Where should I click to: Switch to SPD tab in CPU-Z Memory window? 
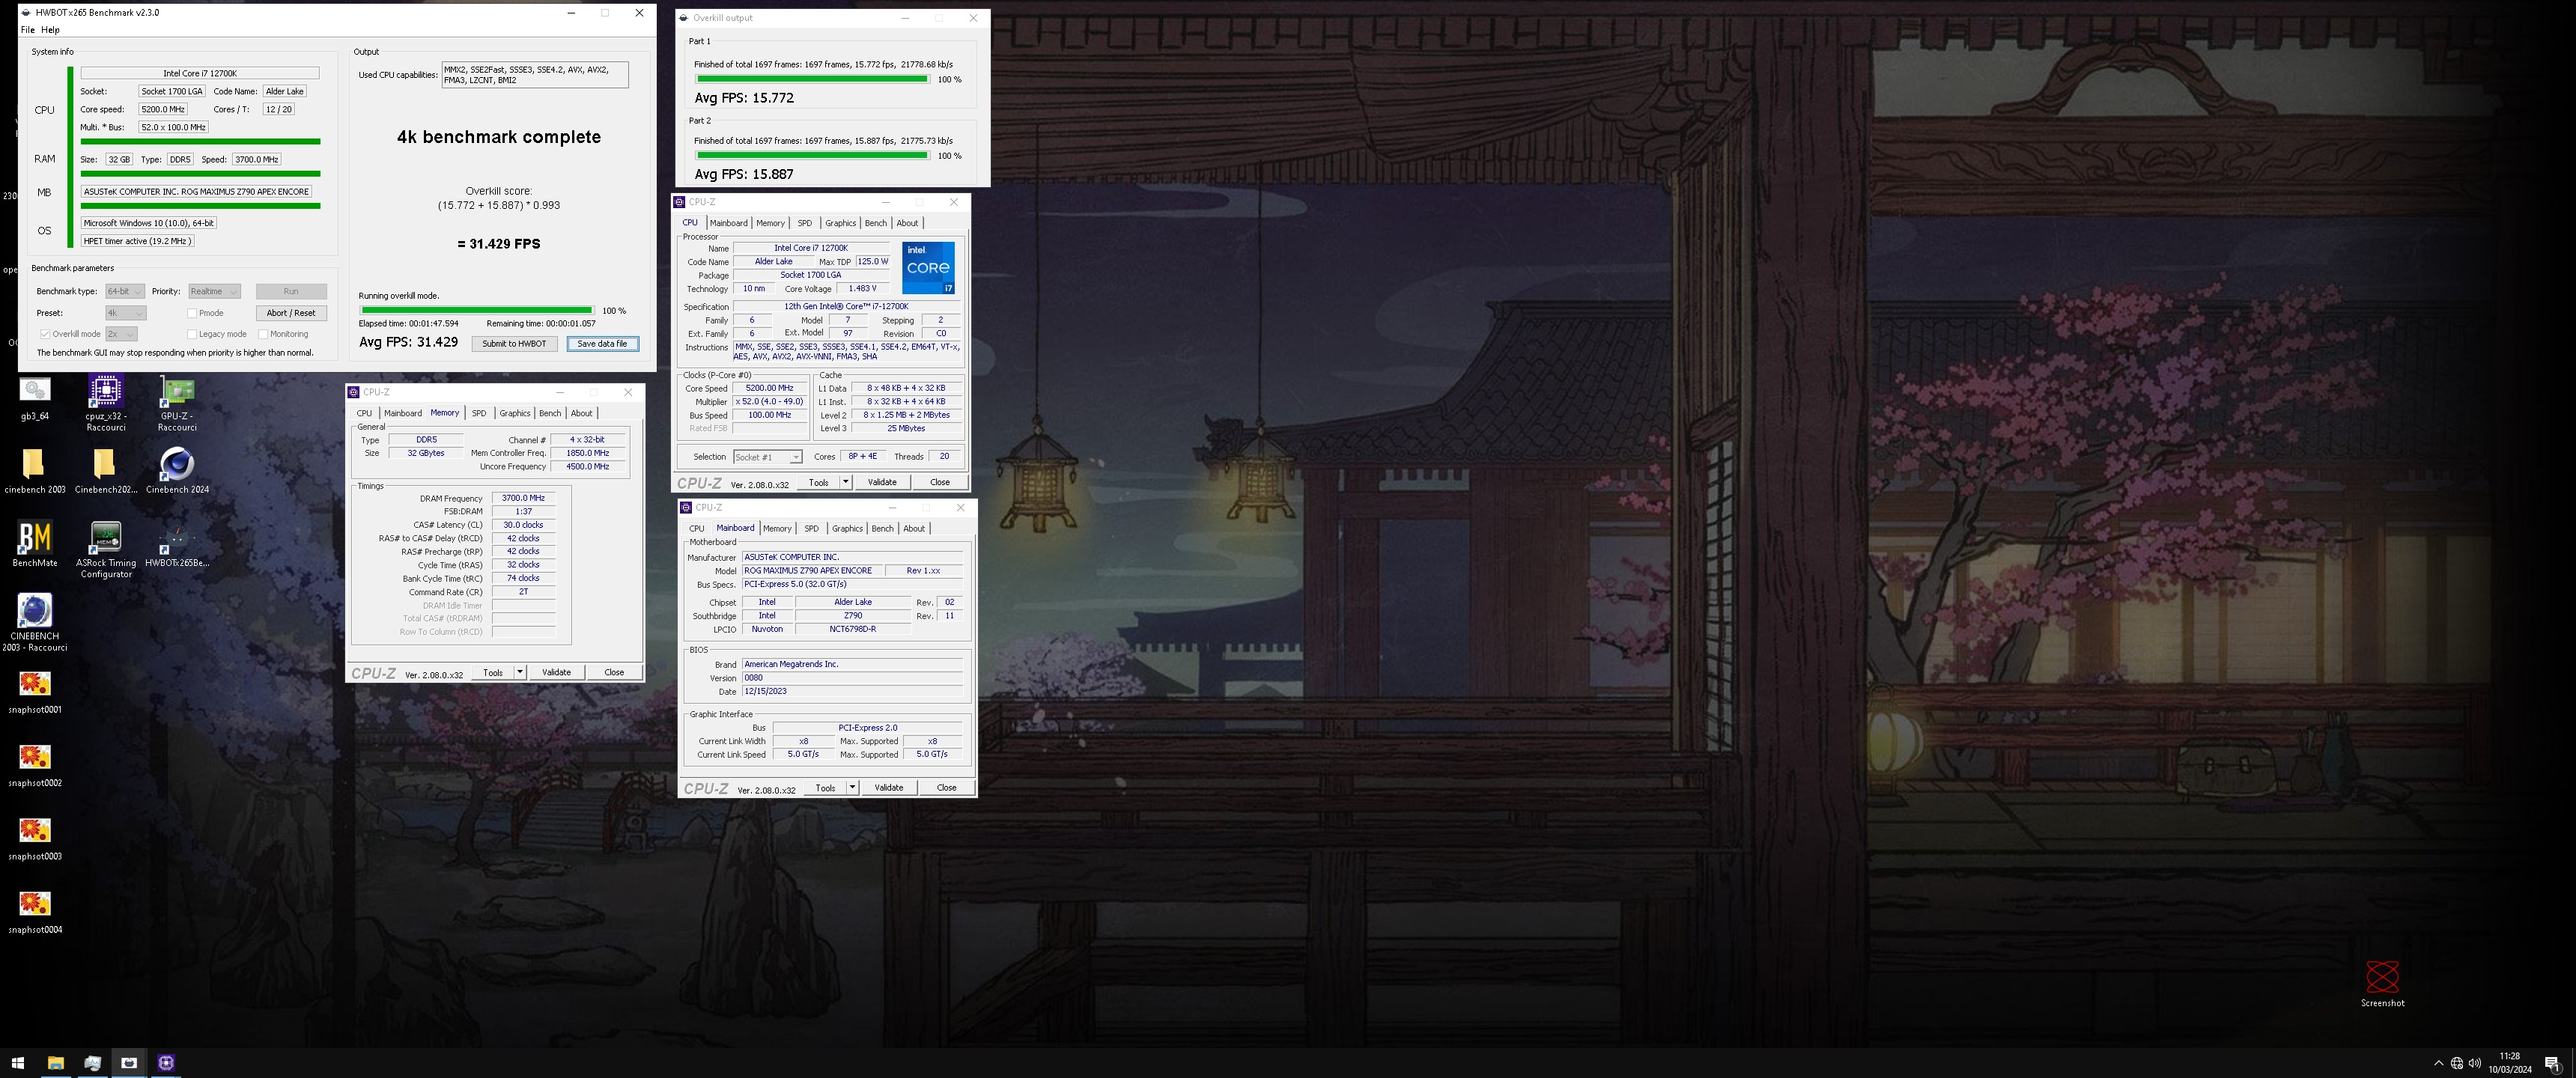click(479, 413)
